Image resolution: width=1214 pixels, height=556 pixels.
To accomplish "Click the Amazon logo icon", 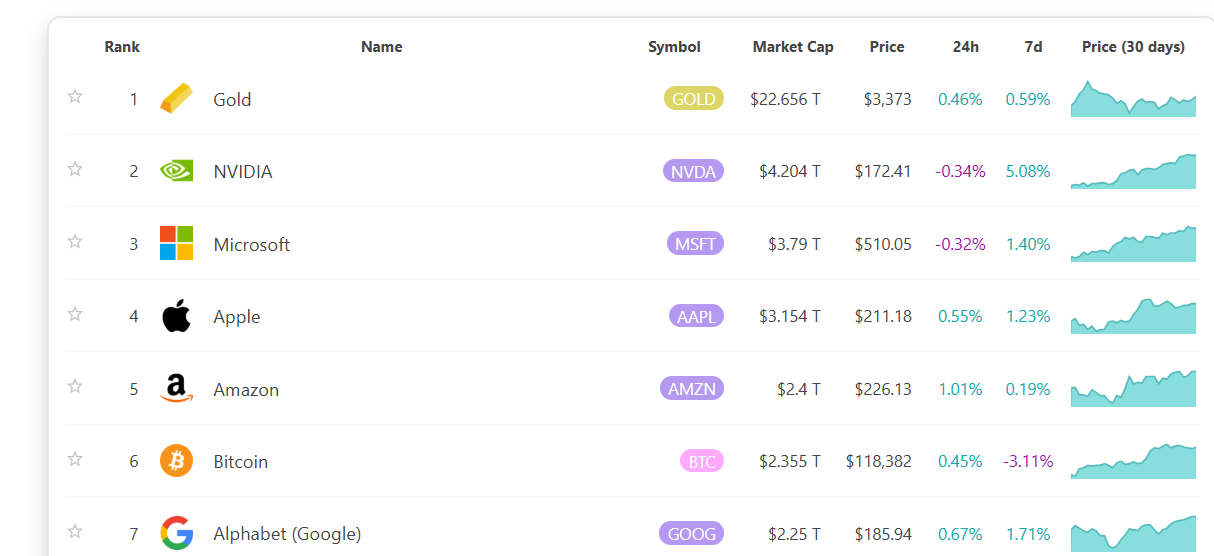I will [177, 389].
